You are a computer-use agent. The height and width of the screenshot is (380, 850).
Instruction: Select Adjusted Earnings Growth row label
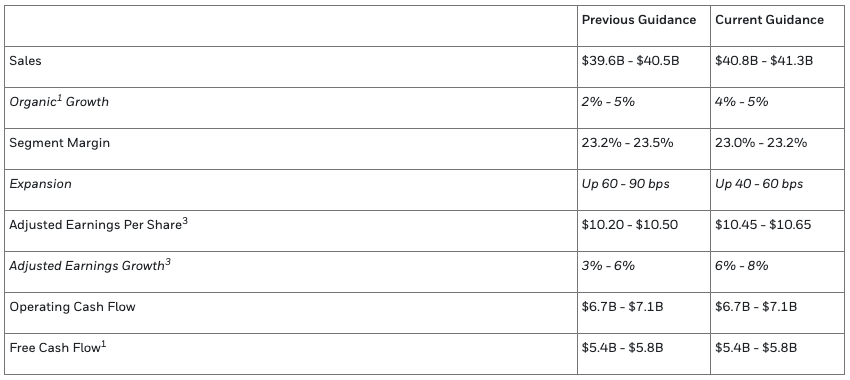[x=90, y=265]
